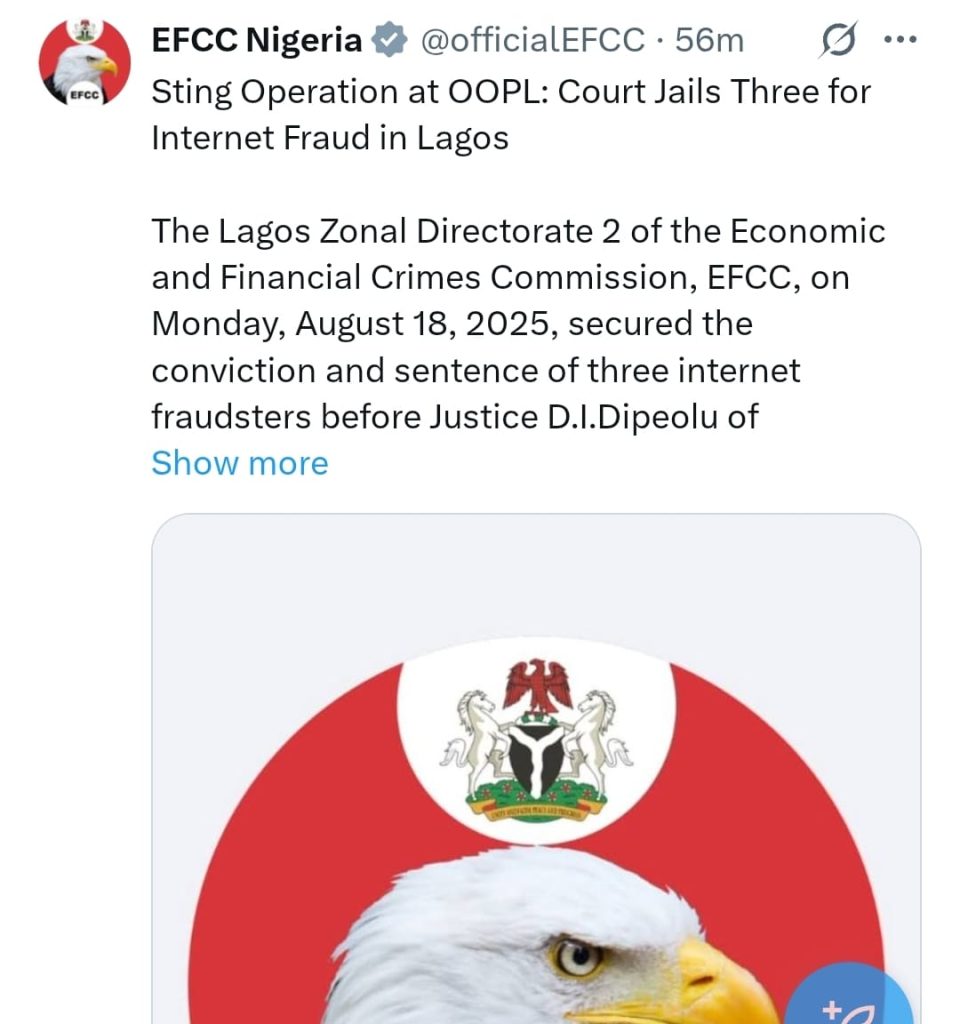Click the Nigerian coat of arms in image
960x1024 pixels.
pyautogui.click(x=536, y=740)
